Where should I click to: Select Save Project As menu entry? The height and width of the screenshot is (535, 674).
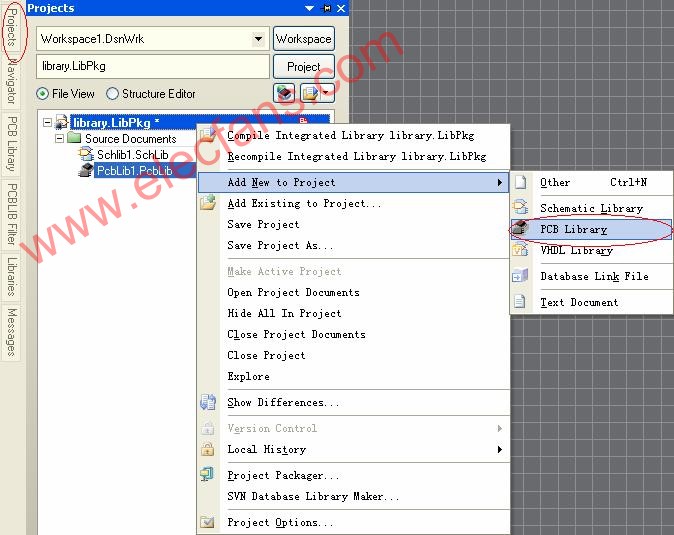(x=353, y=245)
